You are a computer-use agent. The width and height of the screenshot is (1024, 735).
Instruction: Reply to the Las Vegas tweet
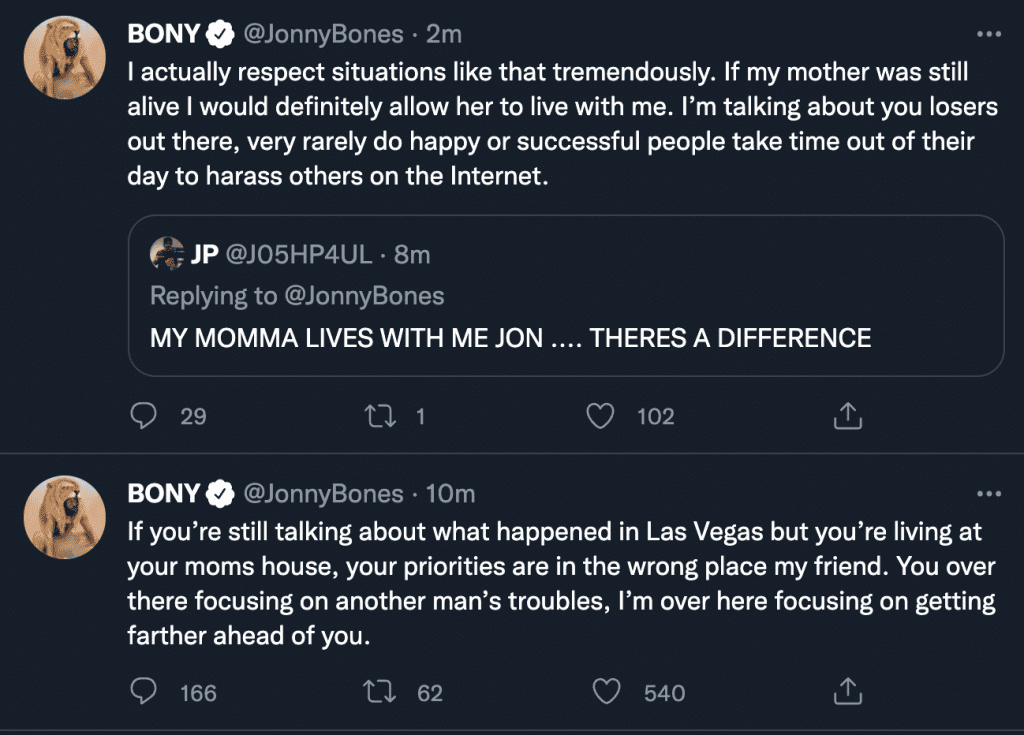pyautogui.click(x=143, y=692)
